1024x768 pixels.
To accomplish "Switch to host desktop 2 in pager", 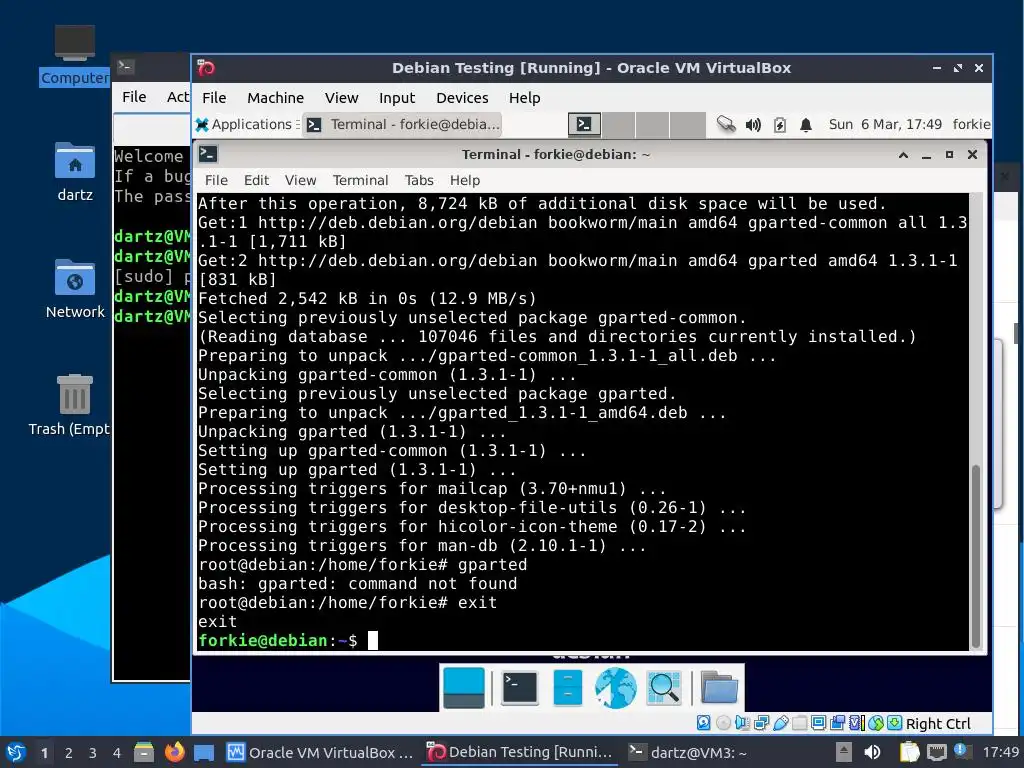I will coord(69,753).
